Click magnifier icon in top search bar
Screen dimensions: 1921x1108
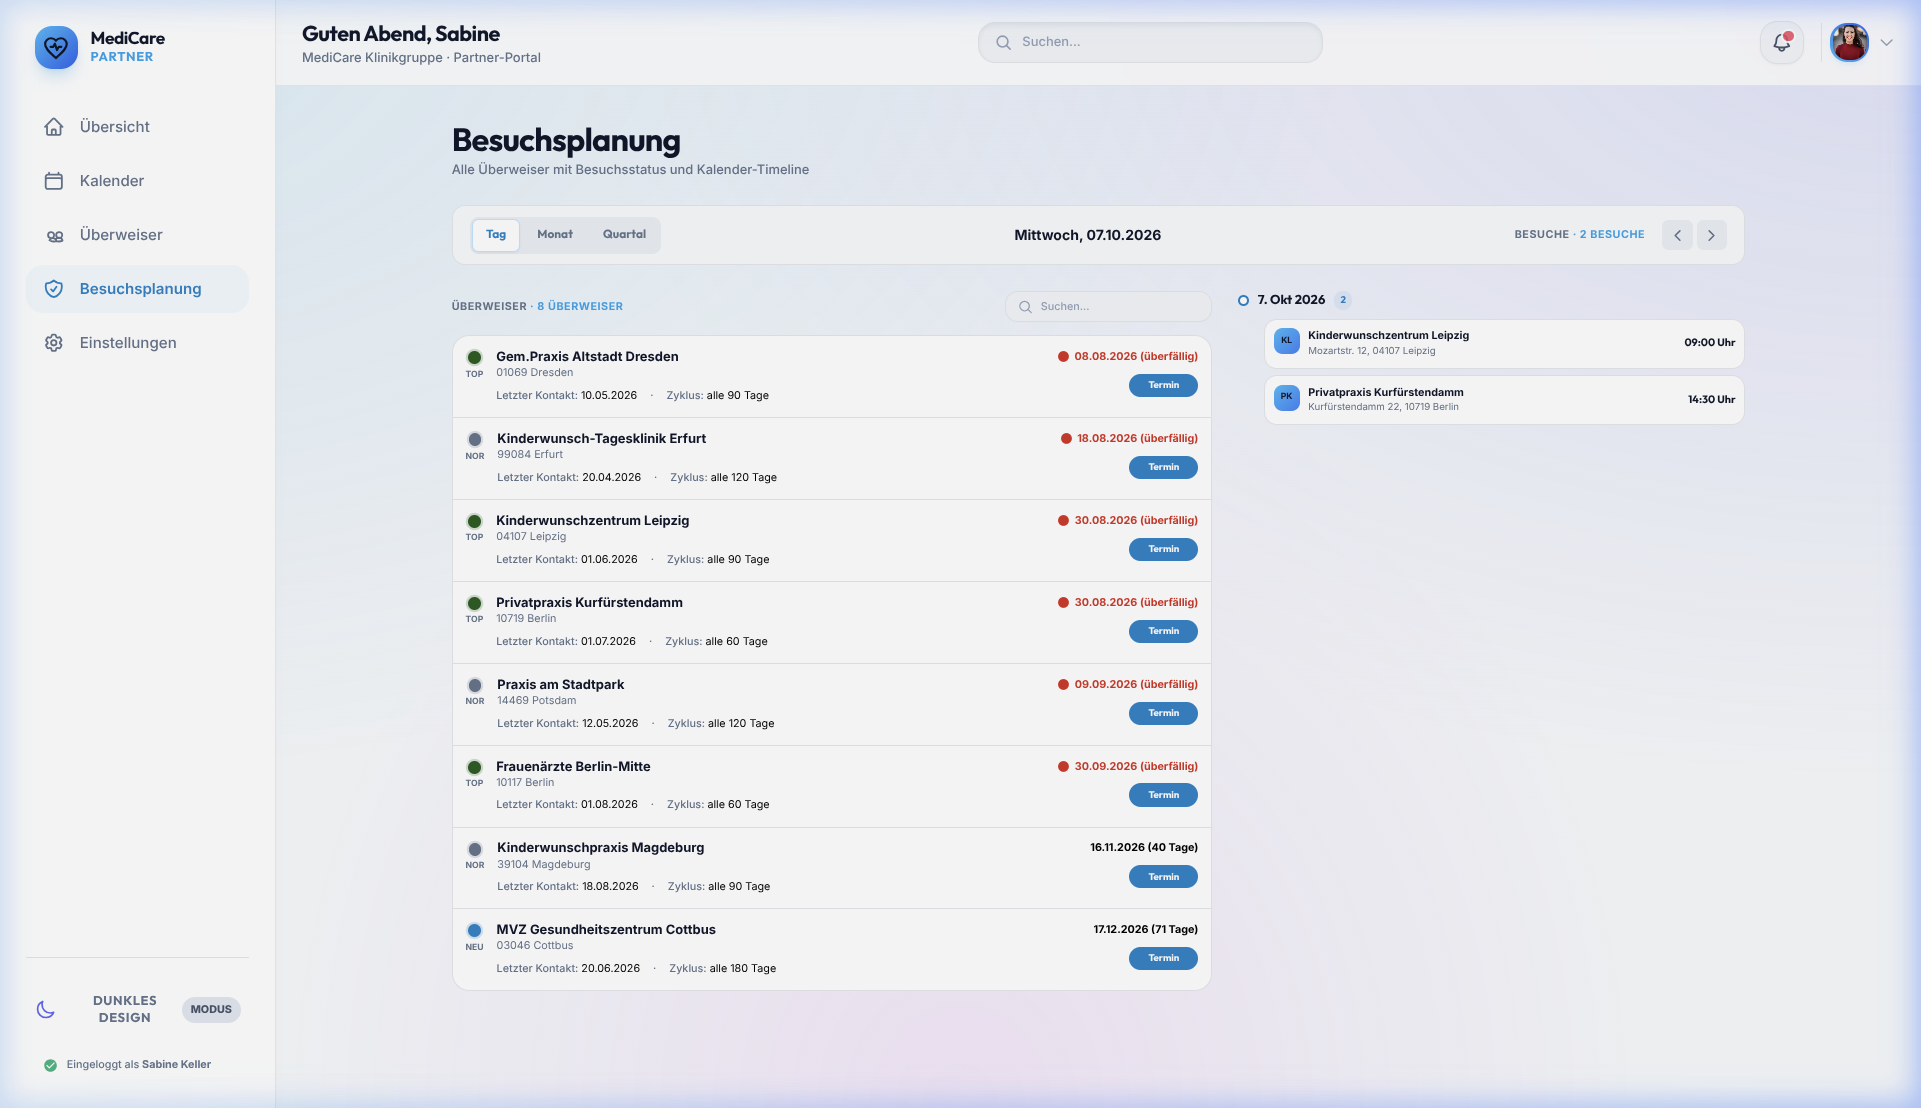tap(1003, 42)
